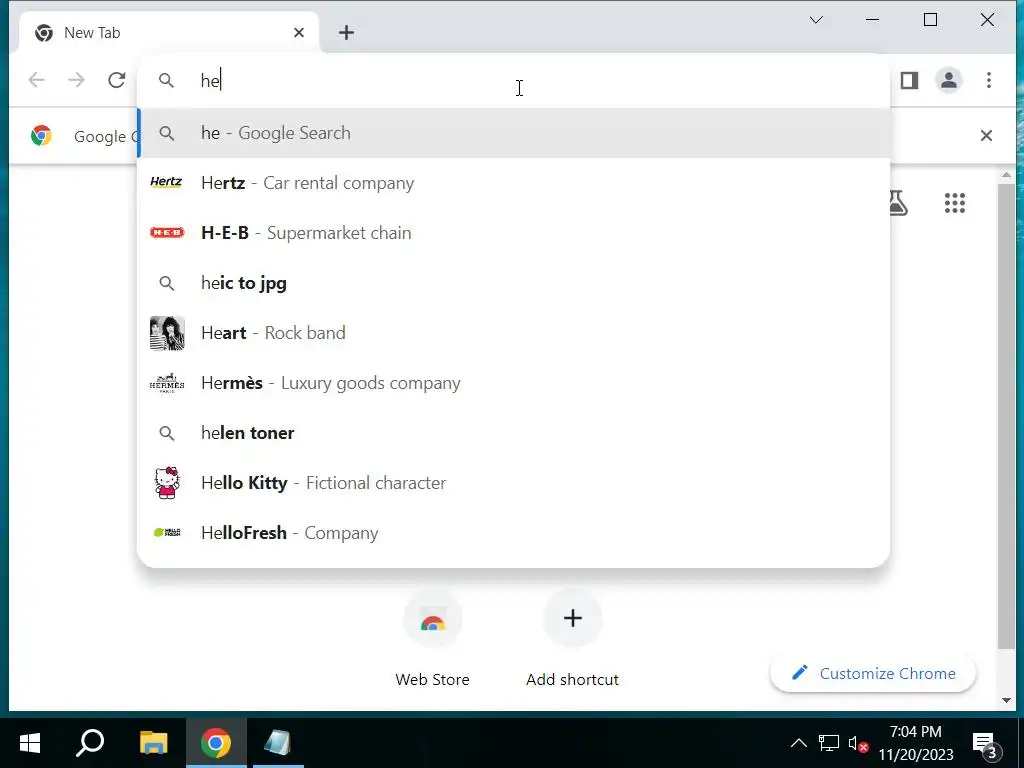Click the page scrollbar down arrow
The width and height of the screenshot is (1024, 768).
[1006, 700]
